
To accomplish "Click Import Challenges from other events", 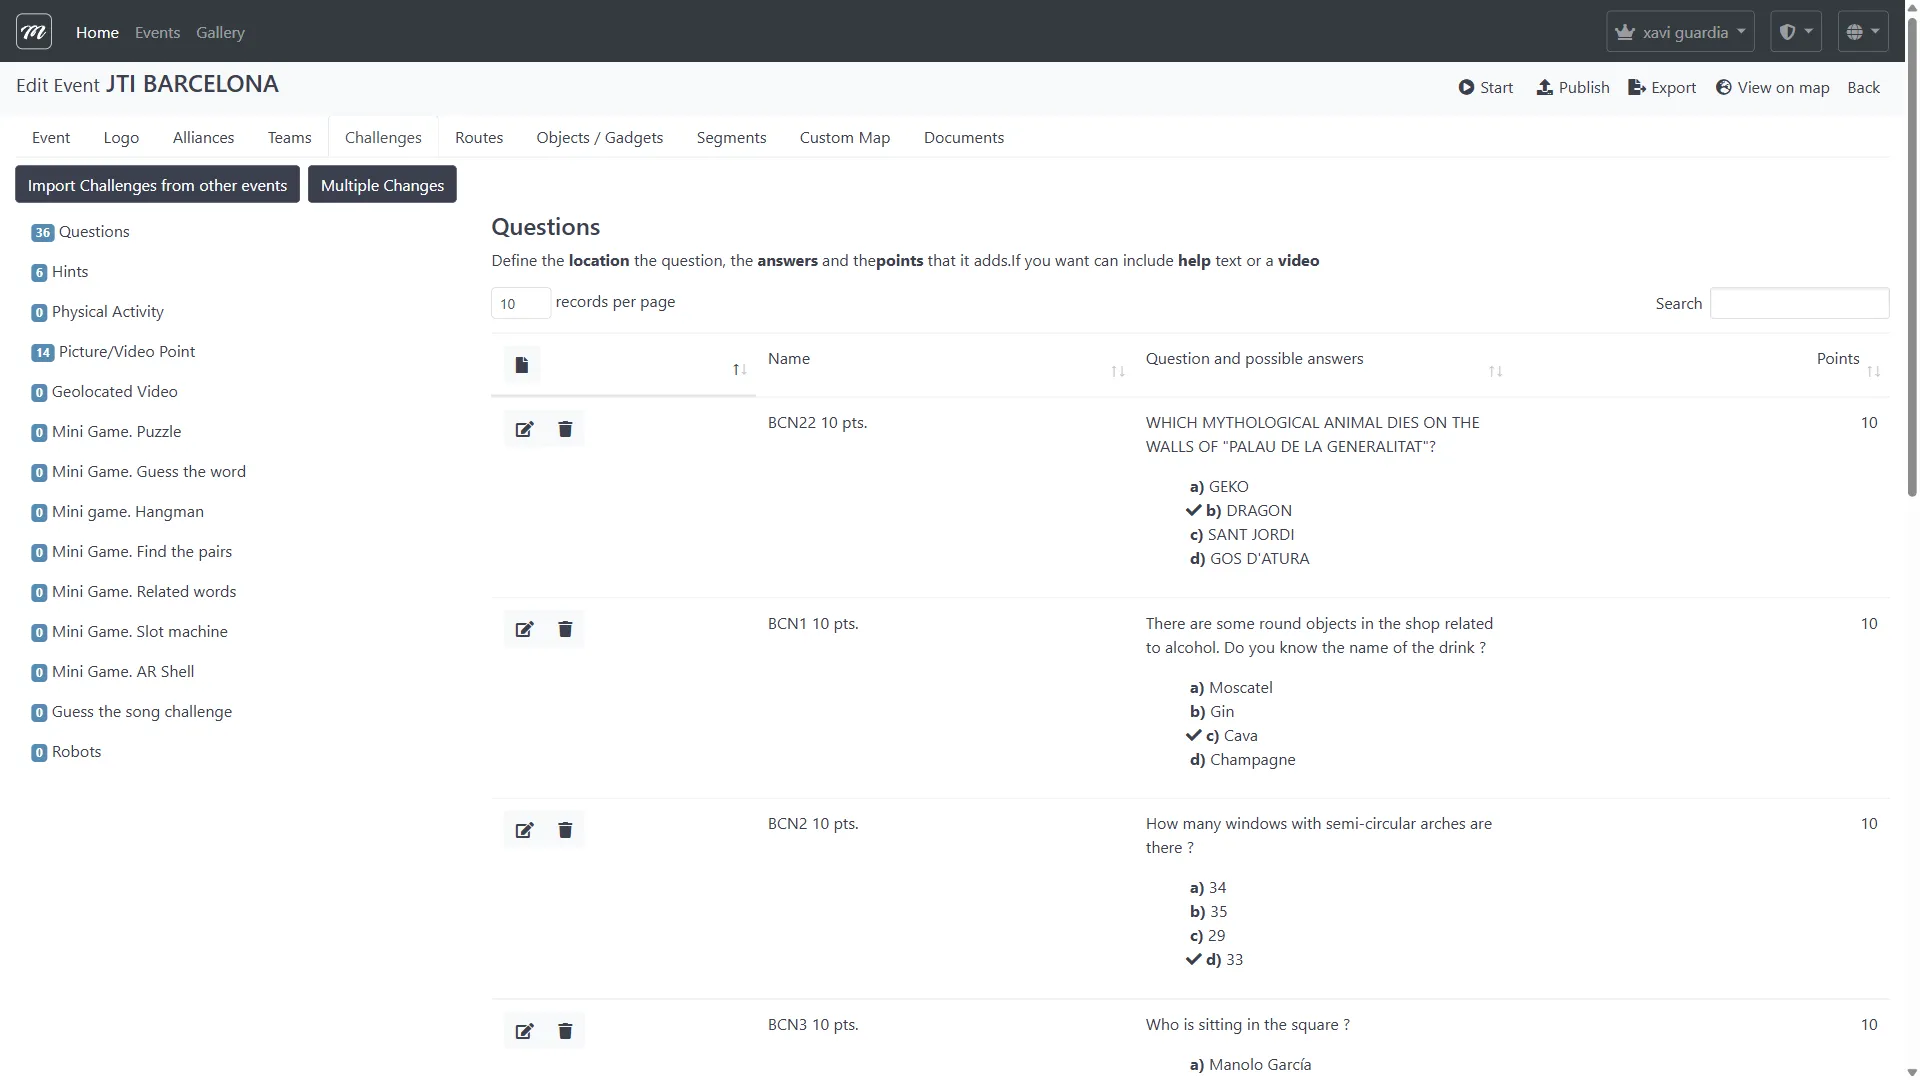I will tap(156, 184).
